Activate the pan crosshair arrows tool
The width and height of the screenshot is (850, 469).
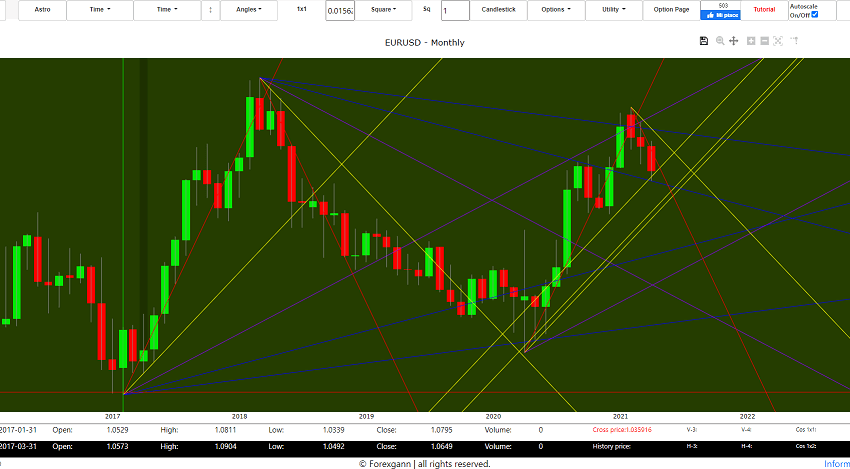point(734,41)
